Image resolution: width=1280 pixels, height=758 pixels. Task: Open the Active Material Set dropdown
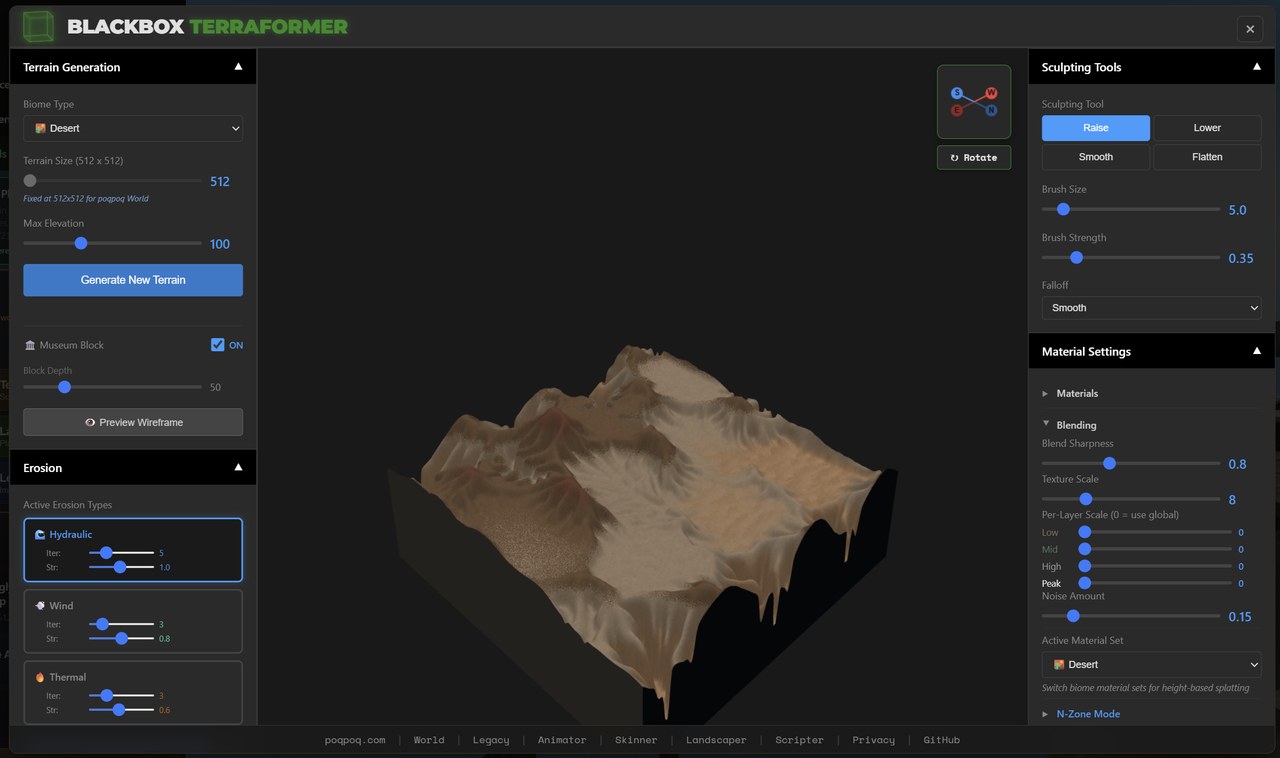[1151, 664]
